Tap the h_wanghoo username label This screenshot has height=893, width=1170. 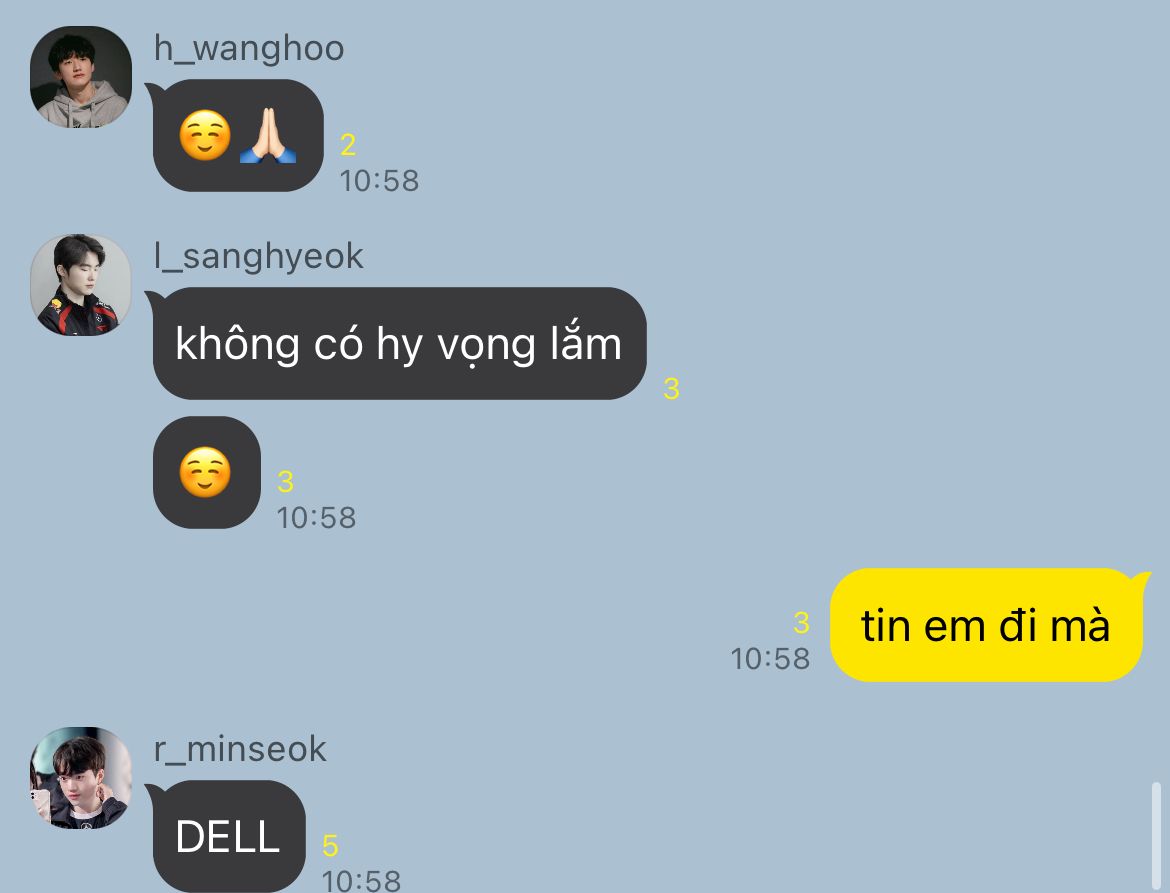tap(248, 48)
